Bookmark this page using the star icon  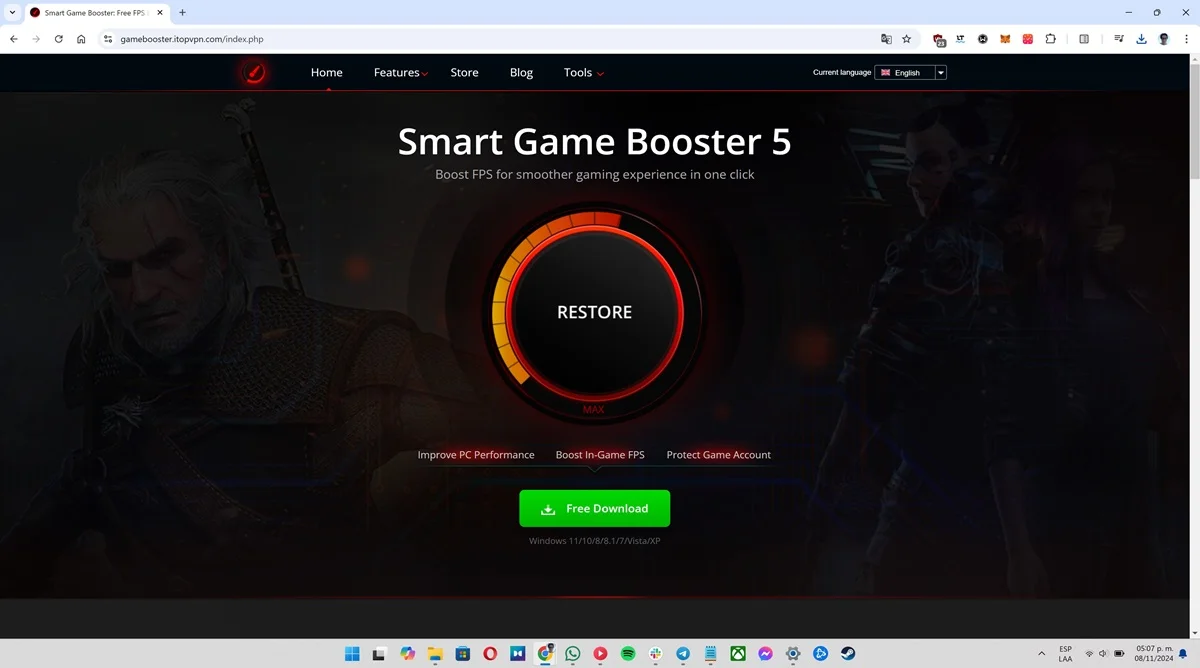point(905,38)
